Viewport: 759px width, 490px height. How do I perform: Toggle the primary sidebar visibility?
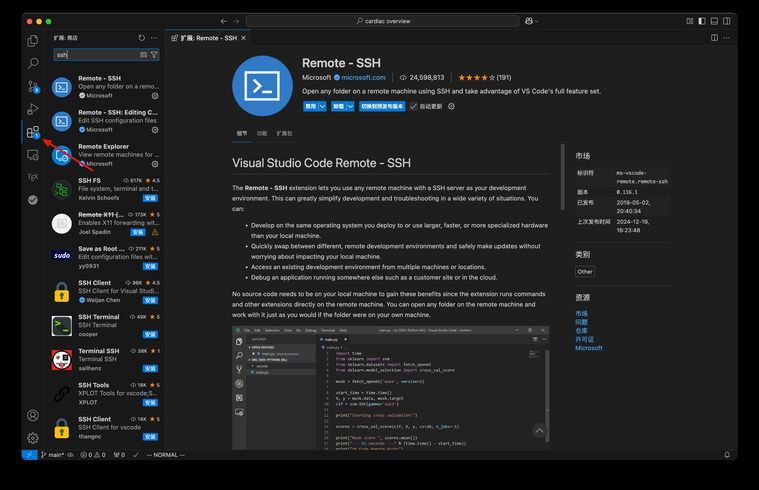pyautogui.click(x=702, y=21)
